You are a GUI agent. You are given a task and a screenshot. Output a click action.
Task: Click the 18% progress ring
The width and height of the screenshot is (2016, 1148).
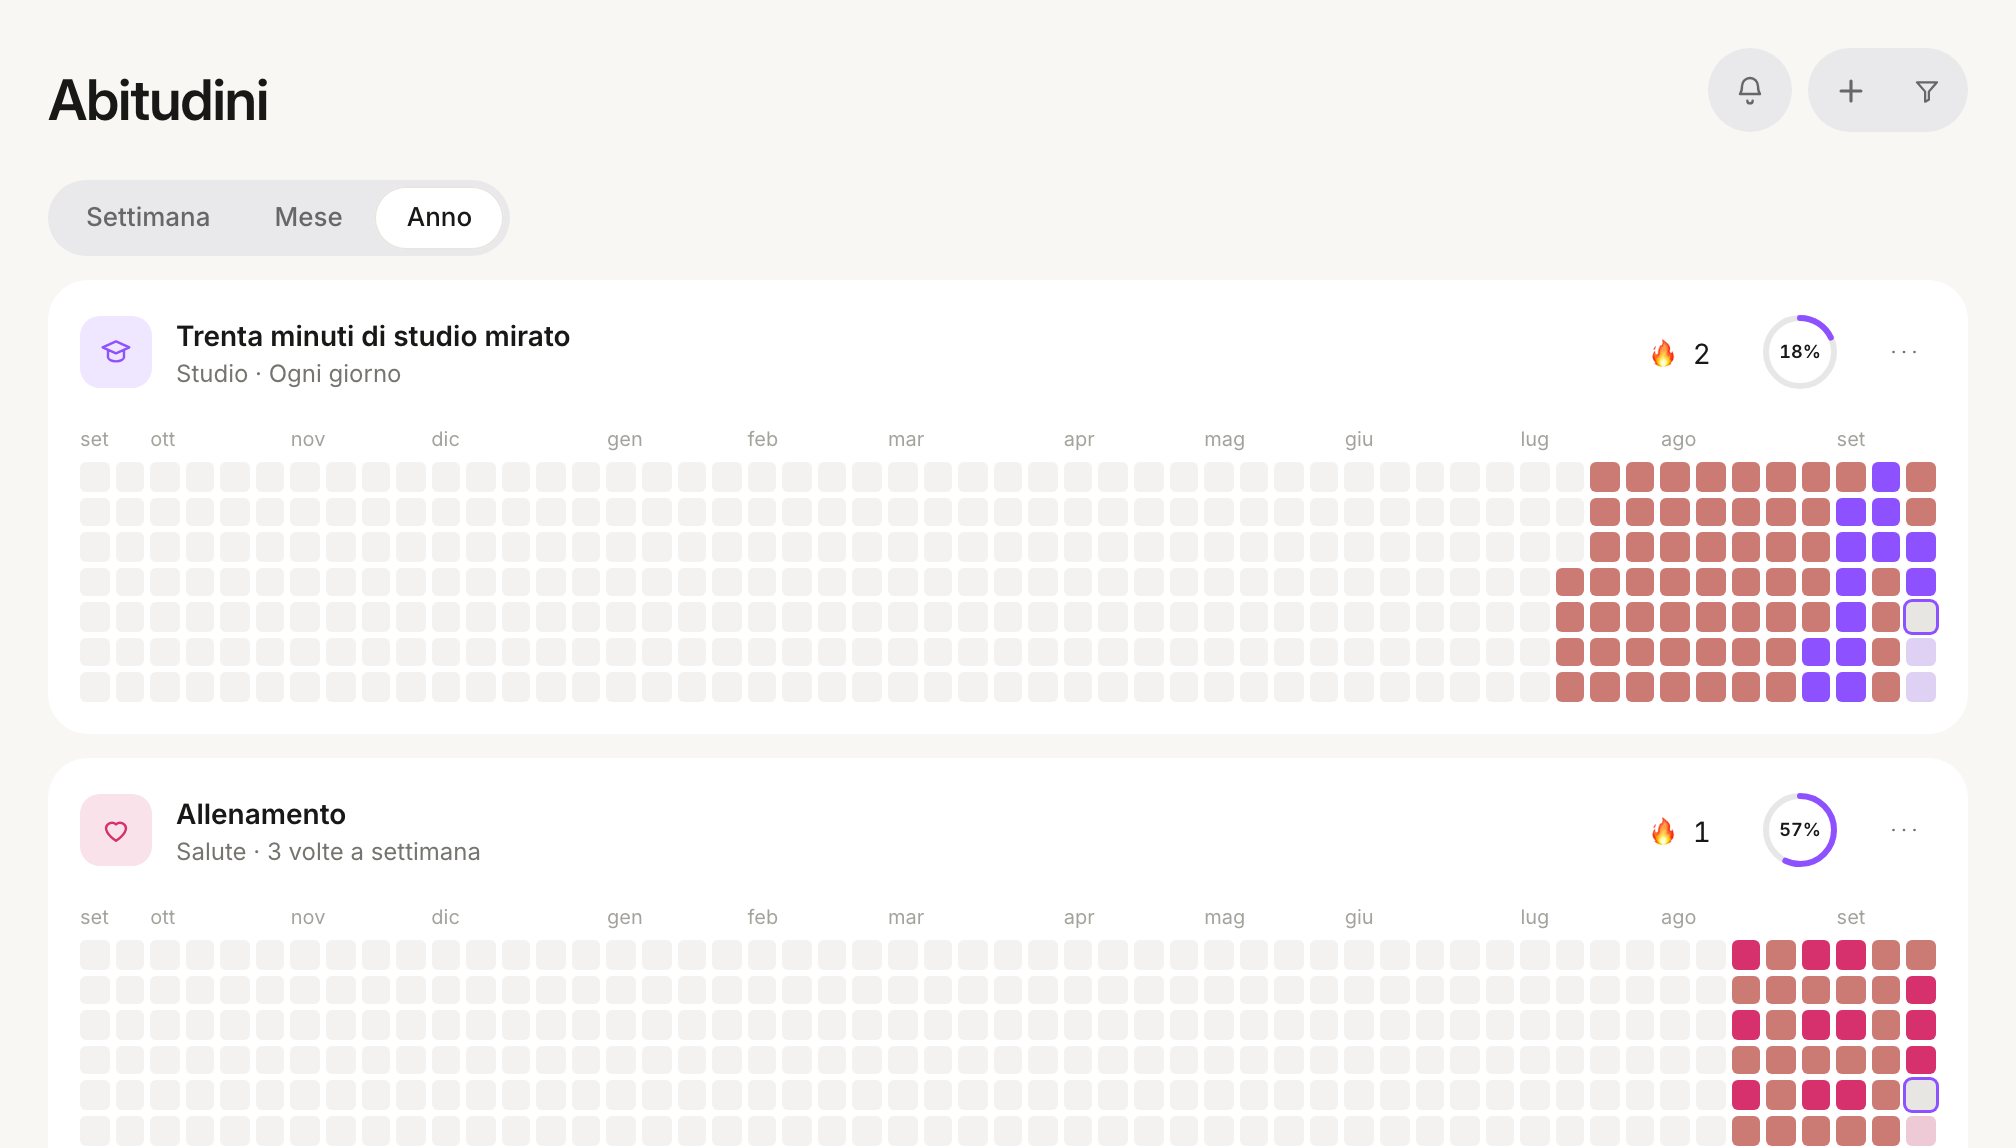[1799, 352]
